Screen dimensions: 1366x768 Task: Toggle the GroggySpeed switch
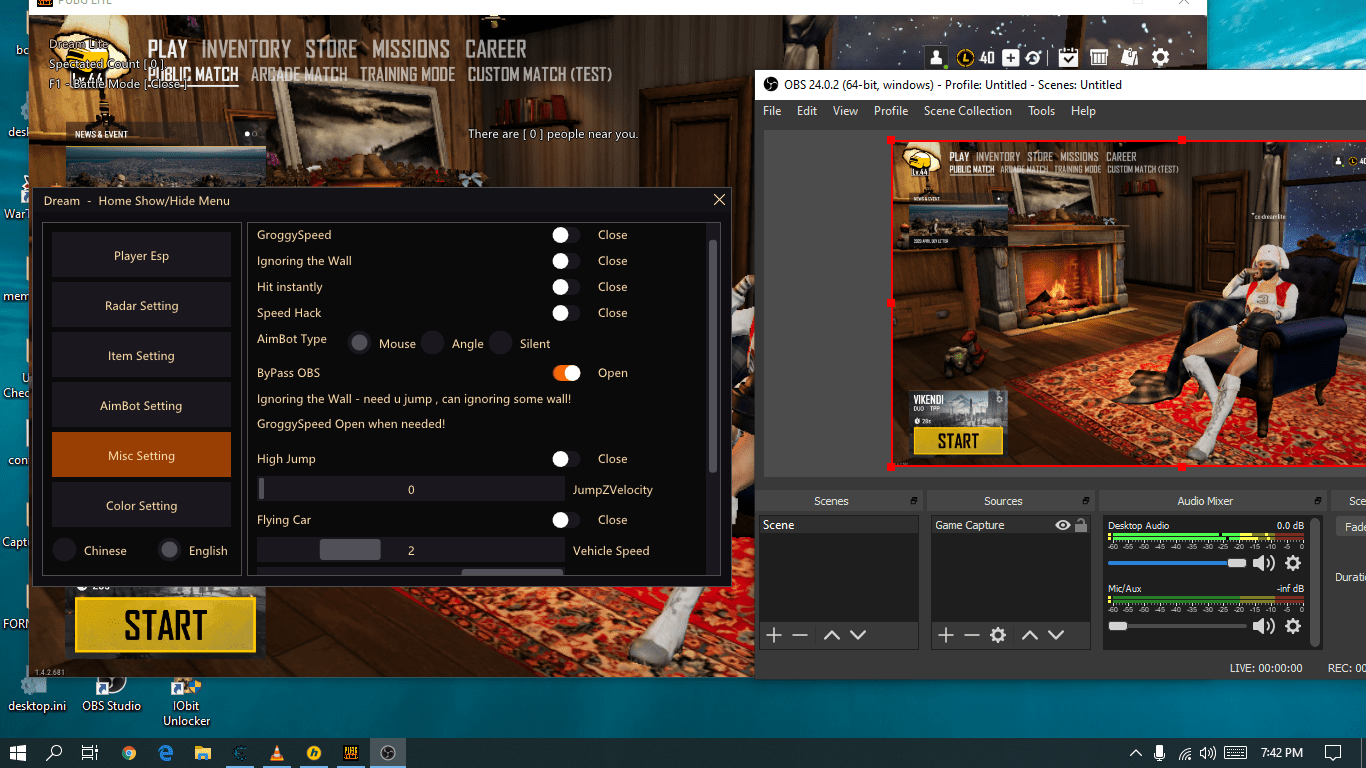pyautogui.click(x=565, y=235)
